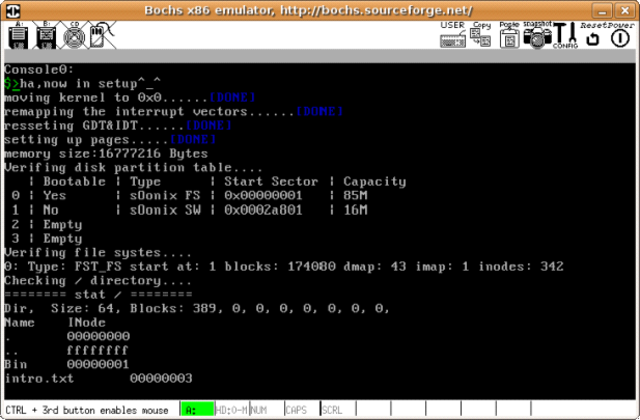Screen dimensions: 640x420
Task: Click the 'Start Sector' column header
Action: click(x=271, y=181)
